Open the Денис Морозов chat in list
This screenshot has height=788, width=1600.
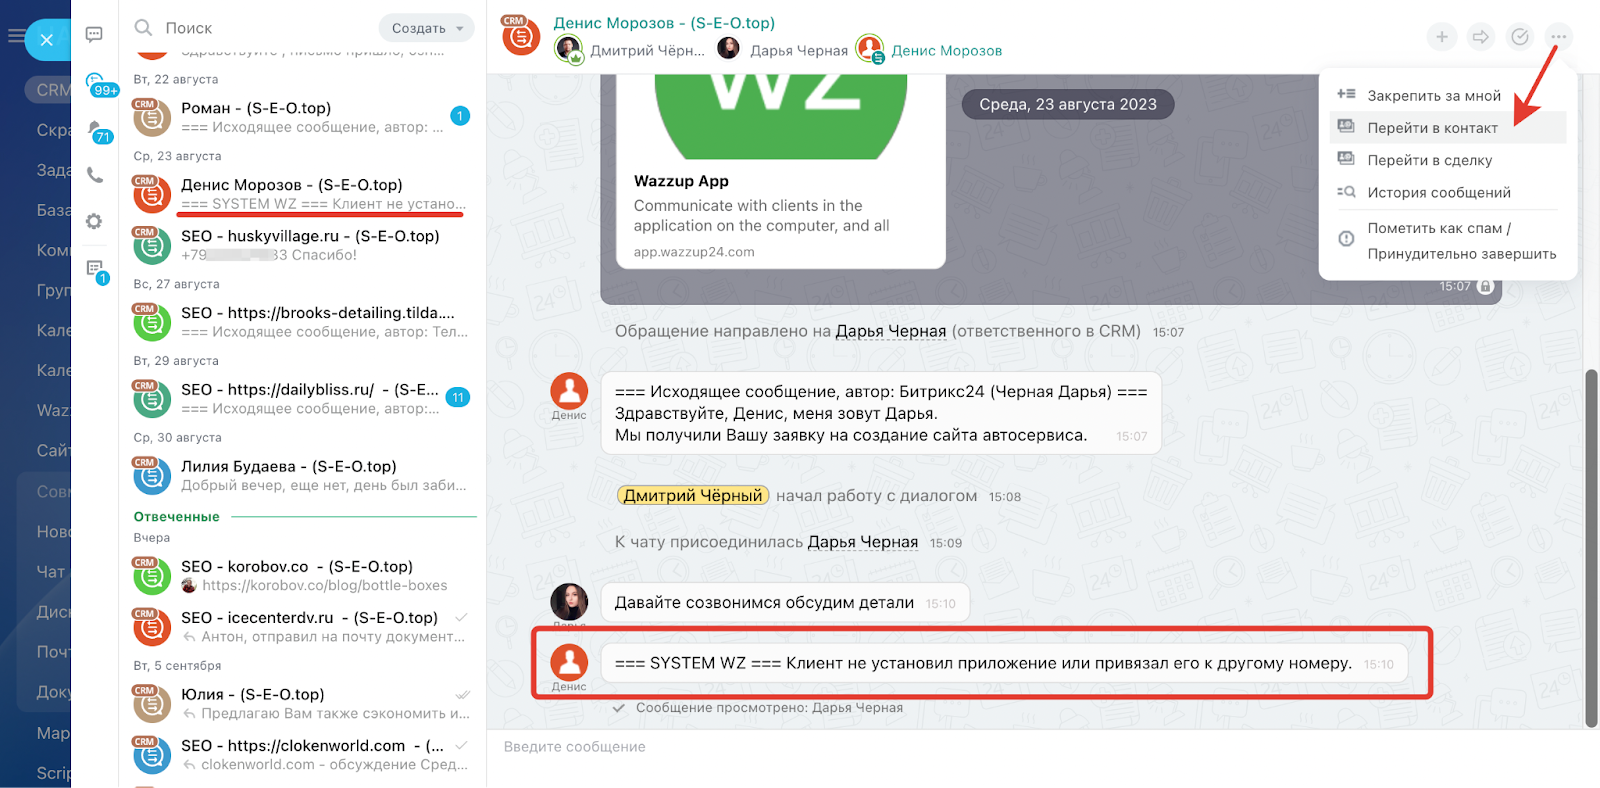[302, 194]
